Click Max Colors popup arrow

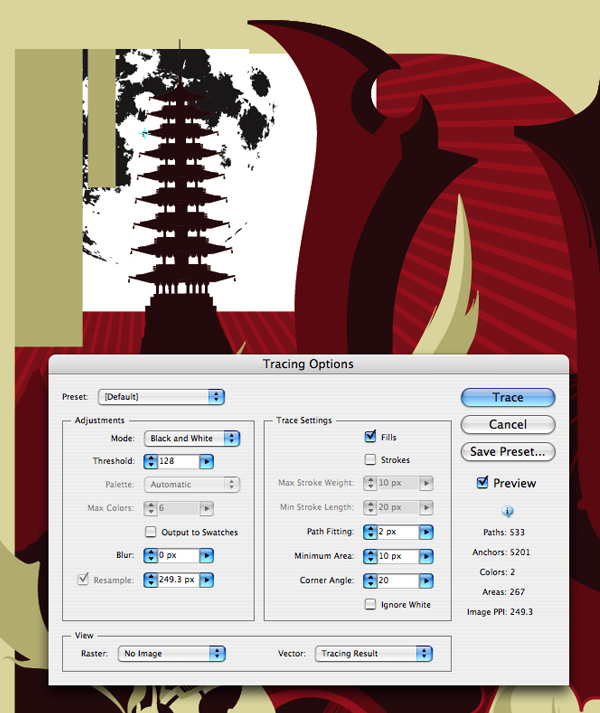tap(207, 508)
